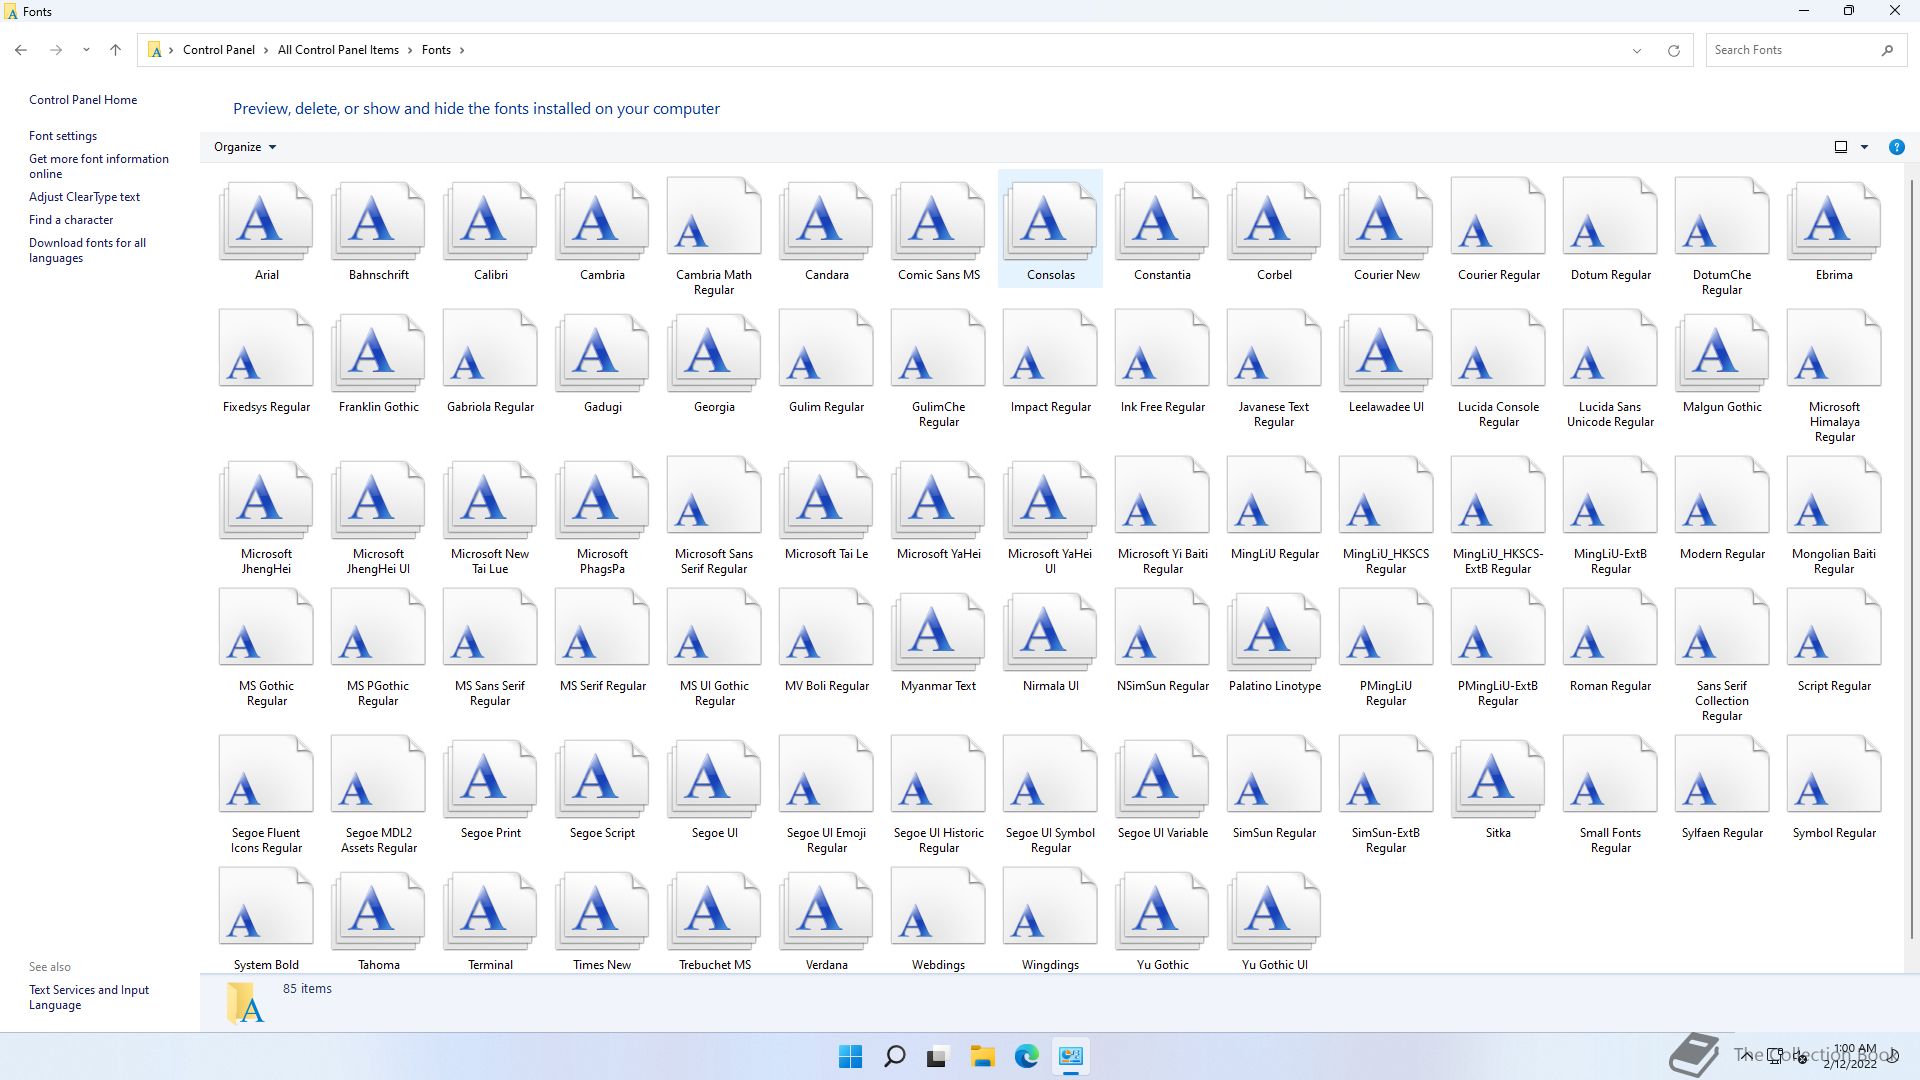Viewport: 1920px width, 1080px height.
Task: Click Download fonts for all languages
Action: coord(87,250)
